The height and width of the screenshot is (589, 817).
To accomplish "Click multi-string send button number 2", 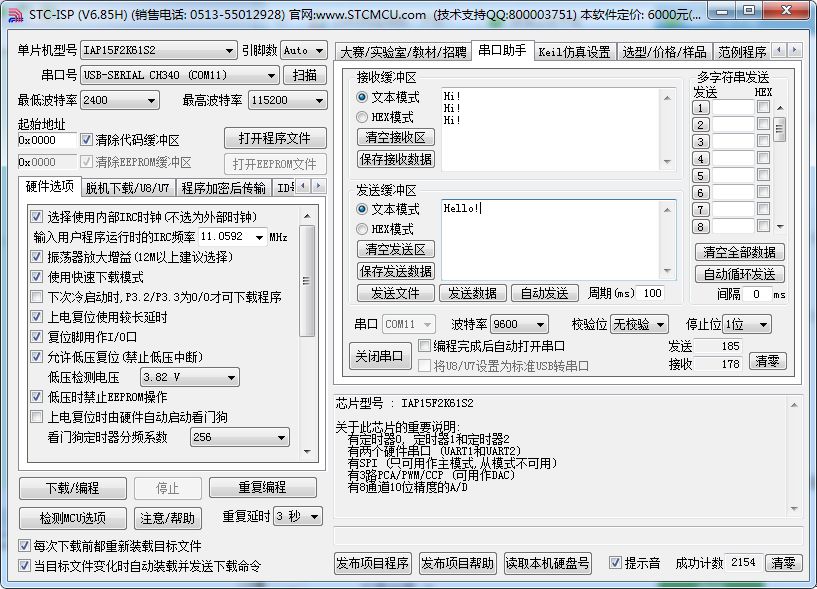I will (x=700, y=125).
